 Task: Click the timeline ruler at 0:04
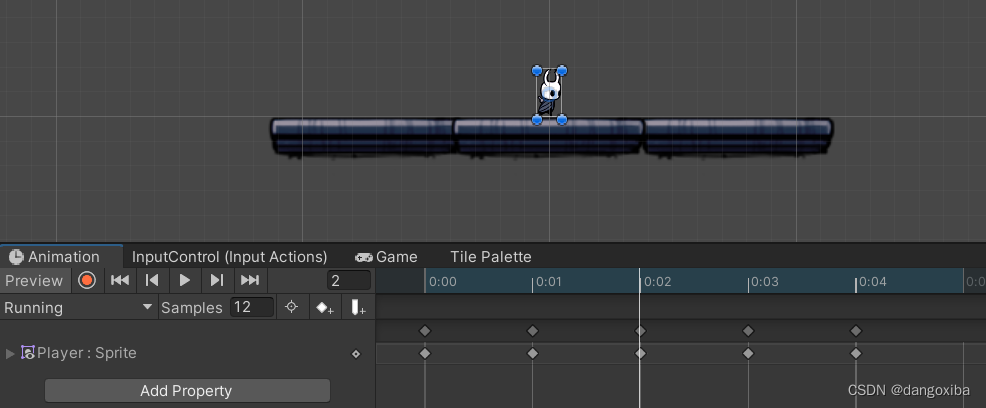click(873, 282)
